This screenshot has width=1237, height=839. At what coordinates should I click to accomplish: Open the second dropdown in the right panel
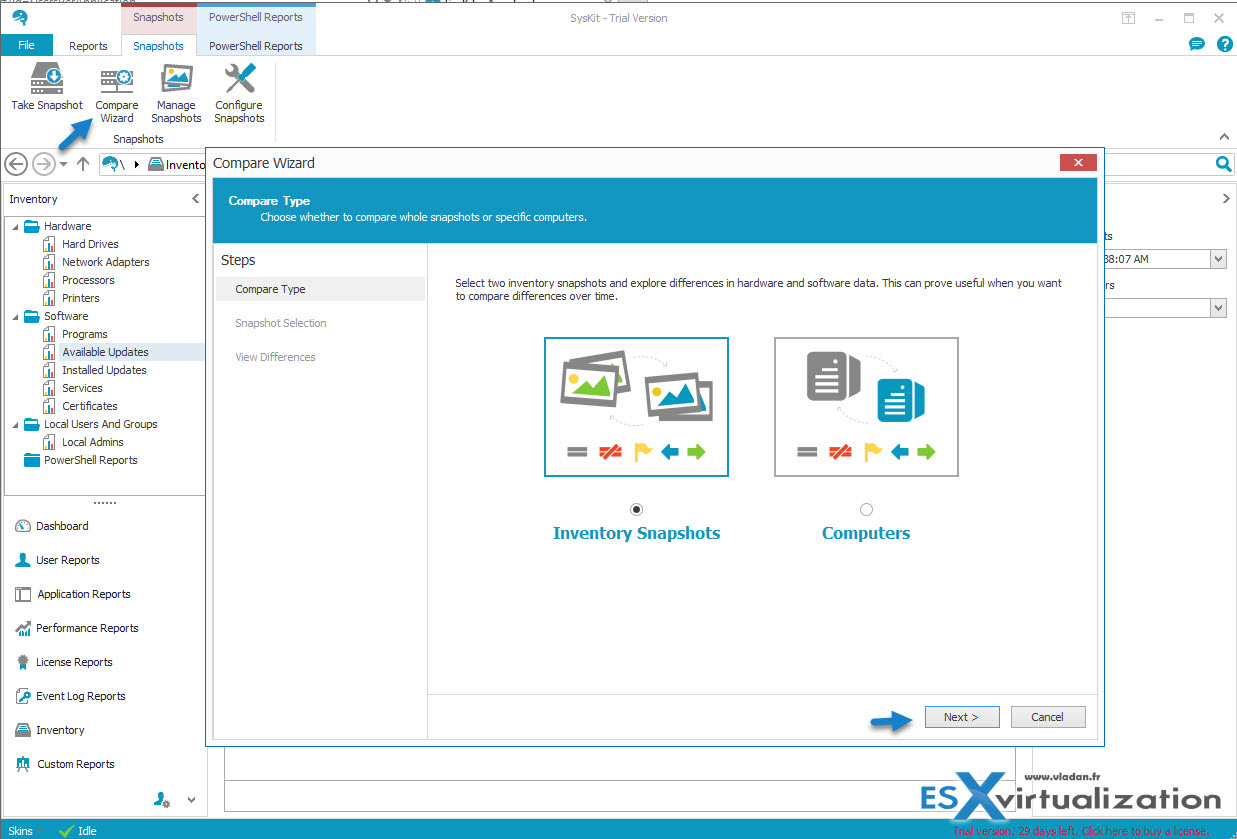point(1218,308)
